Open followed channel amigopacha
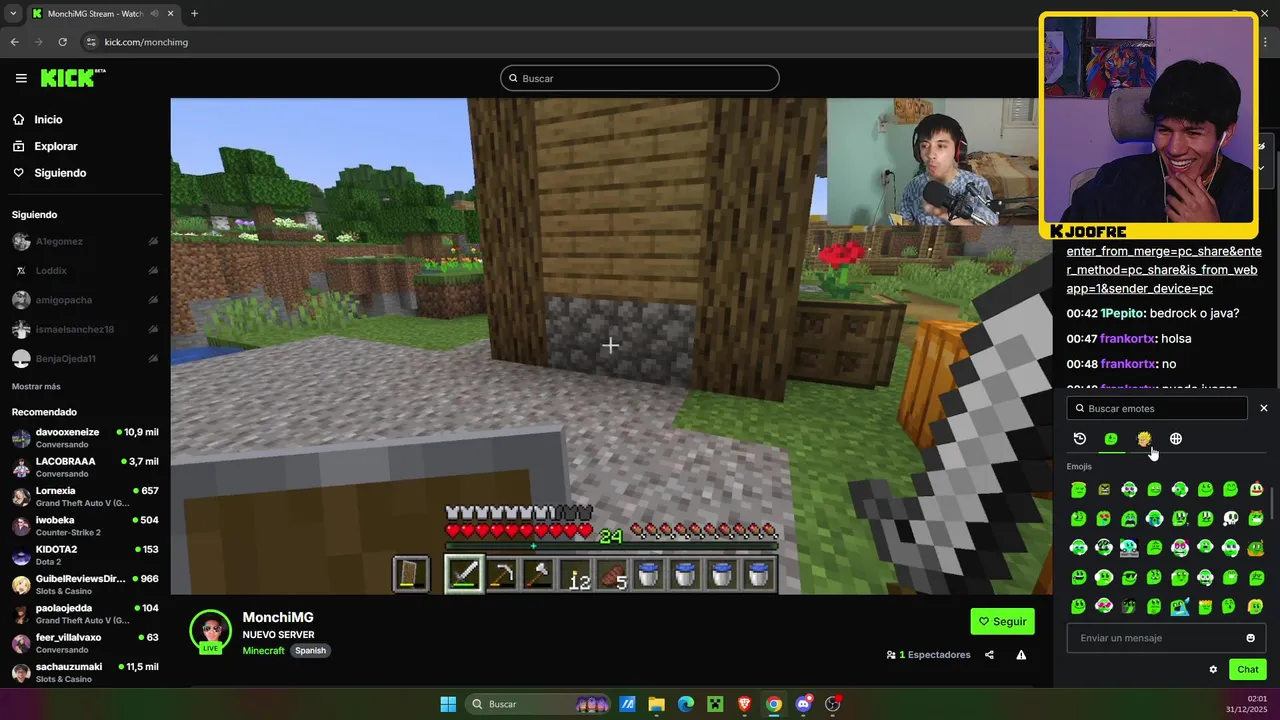This screenshot has height=720, width=1280. 85,300
